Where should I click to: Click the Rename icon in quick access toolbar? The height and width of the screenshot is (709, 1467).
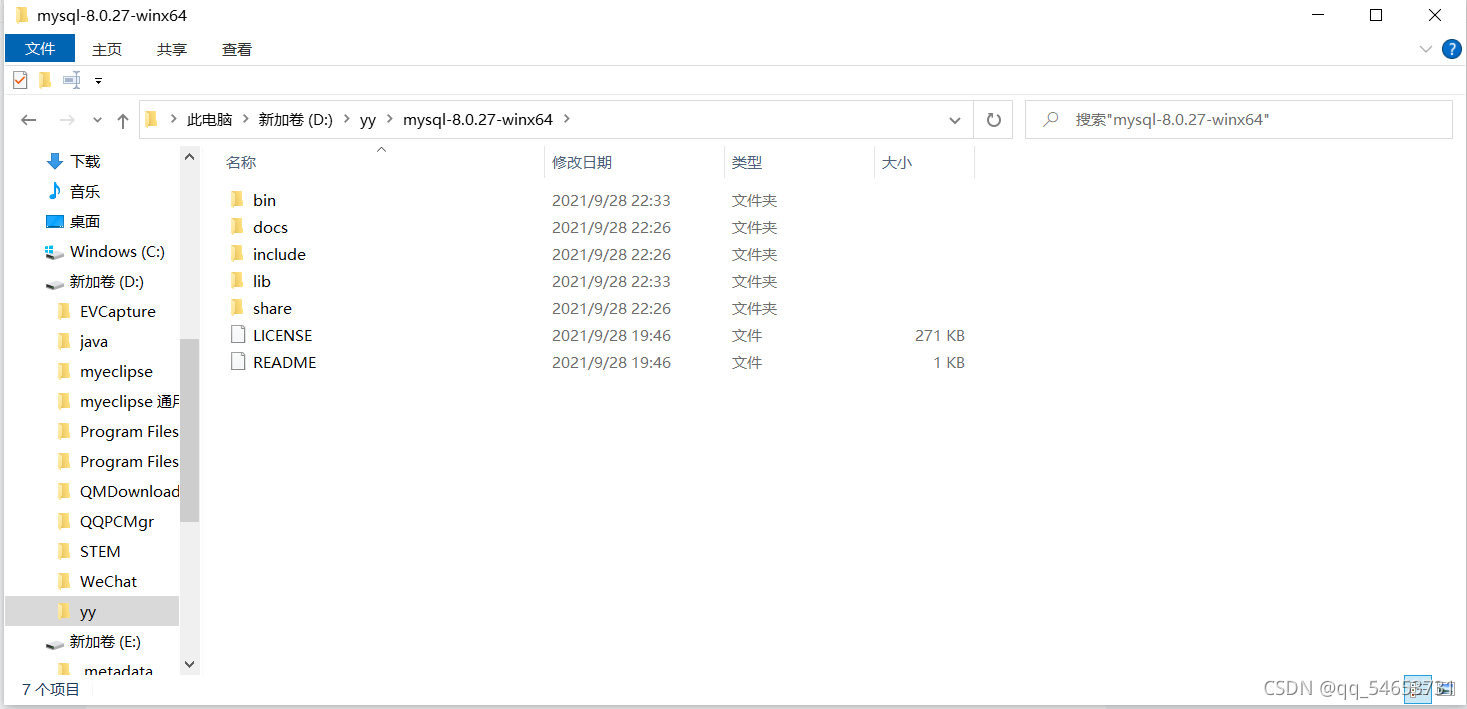point(72,80)
